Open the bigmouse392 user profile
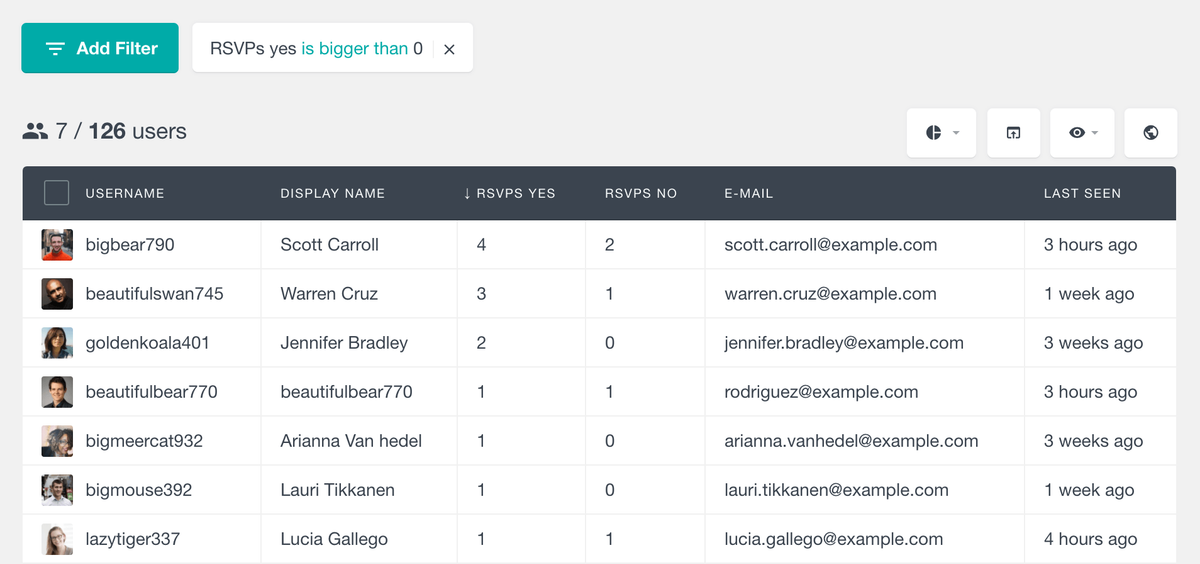Image resolution: width=1200 pixels, height=564 pixels. pyautogui.click(x=138, y=490)
